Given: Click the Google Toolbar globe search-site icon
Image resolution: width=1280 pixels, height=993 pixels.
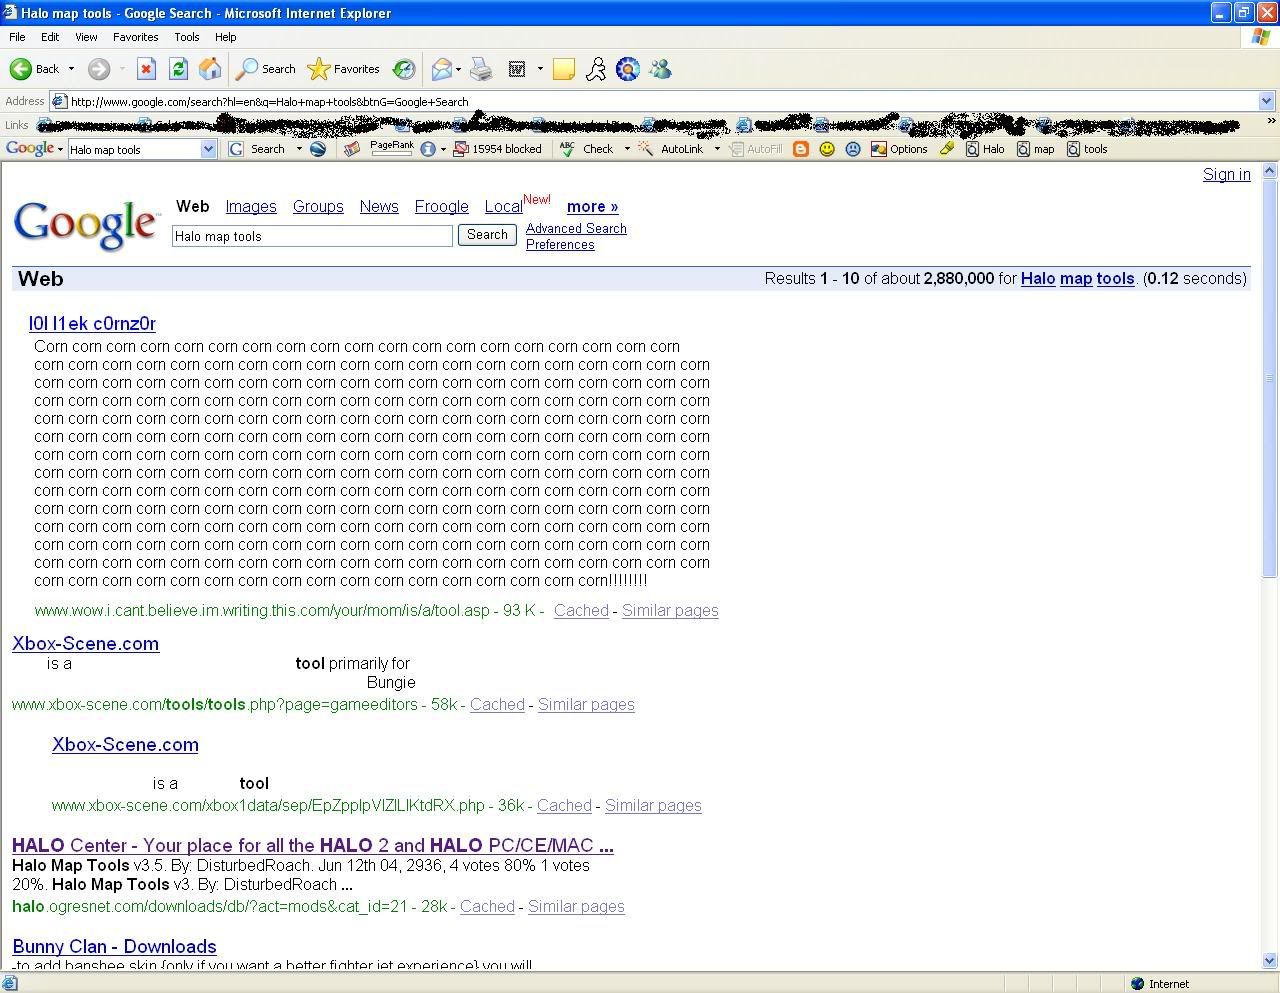Looking at the screenshot, I should [318, 149].
